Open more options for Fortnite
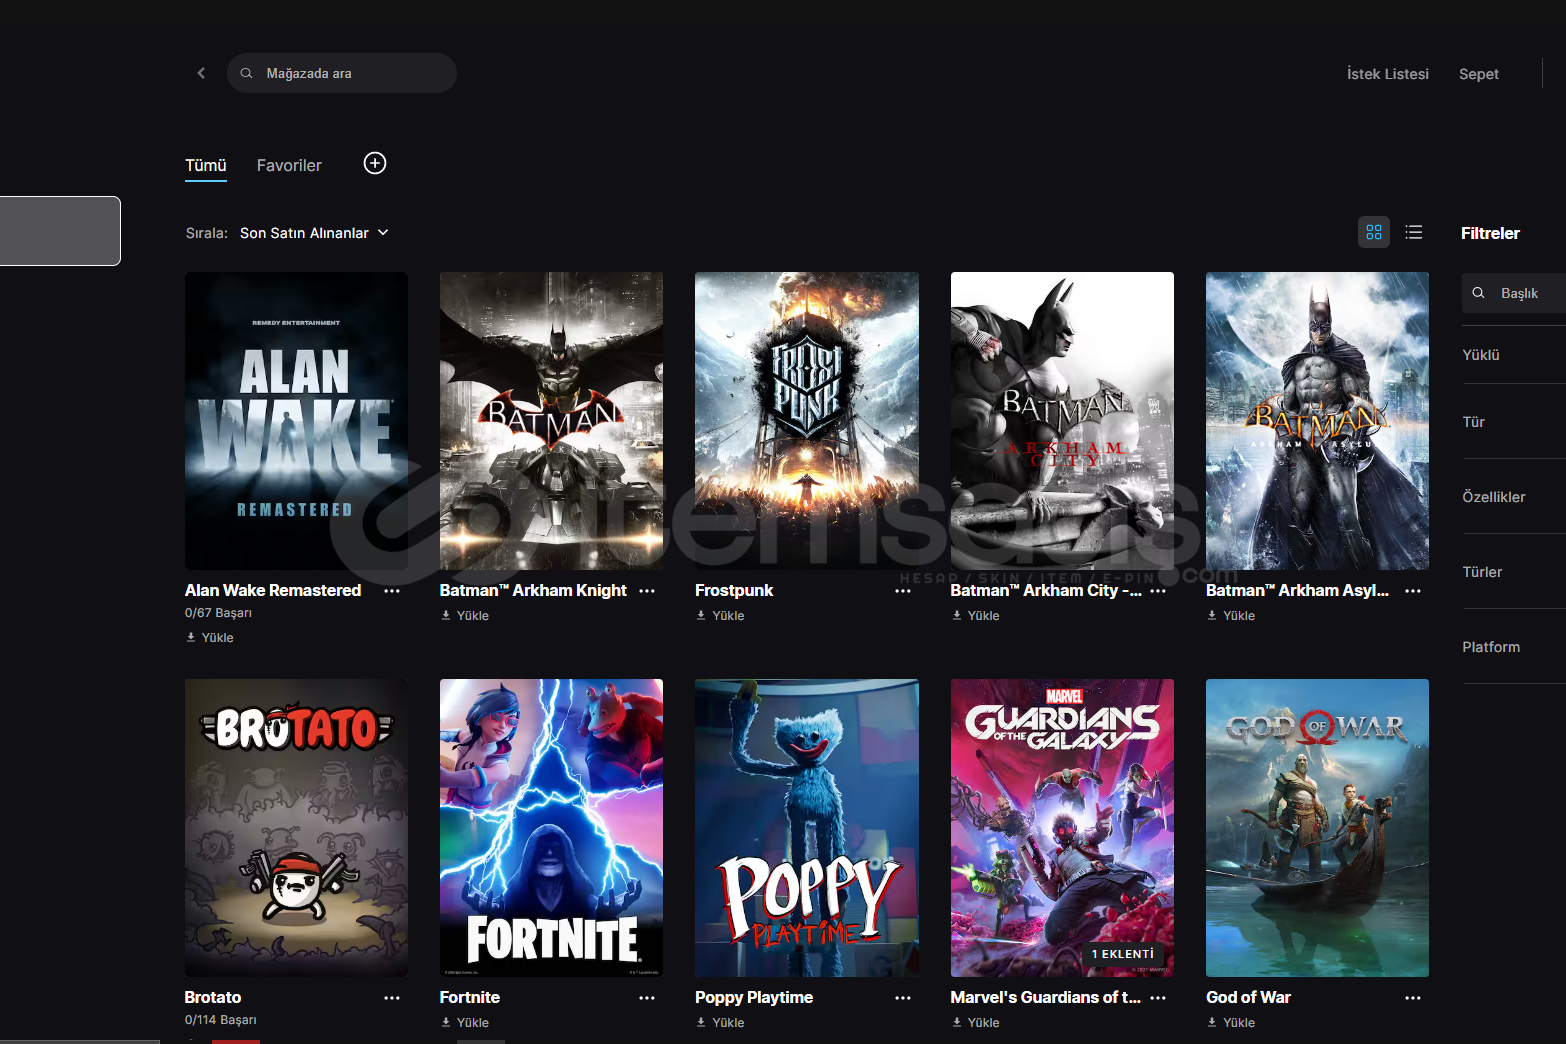Screen dimensions: 1566x1044 (x=647, y=998)
